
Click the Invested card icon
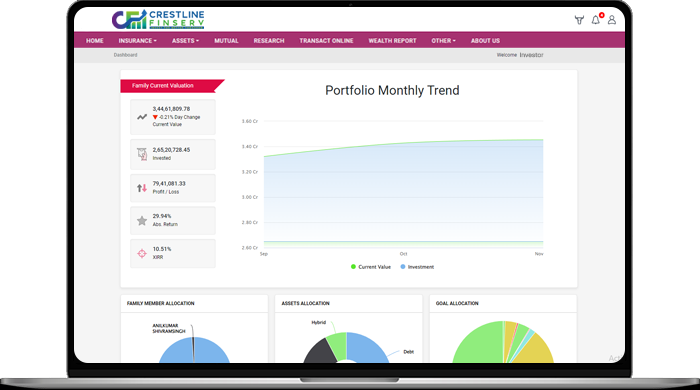pyautogui.click(x=142, y=154)
